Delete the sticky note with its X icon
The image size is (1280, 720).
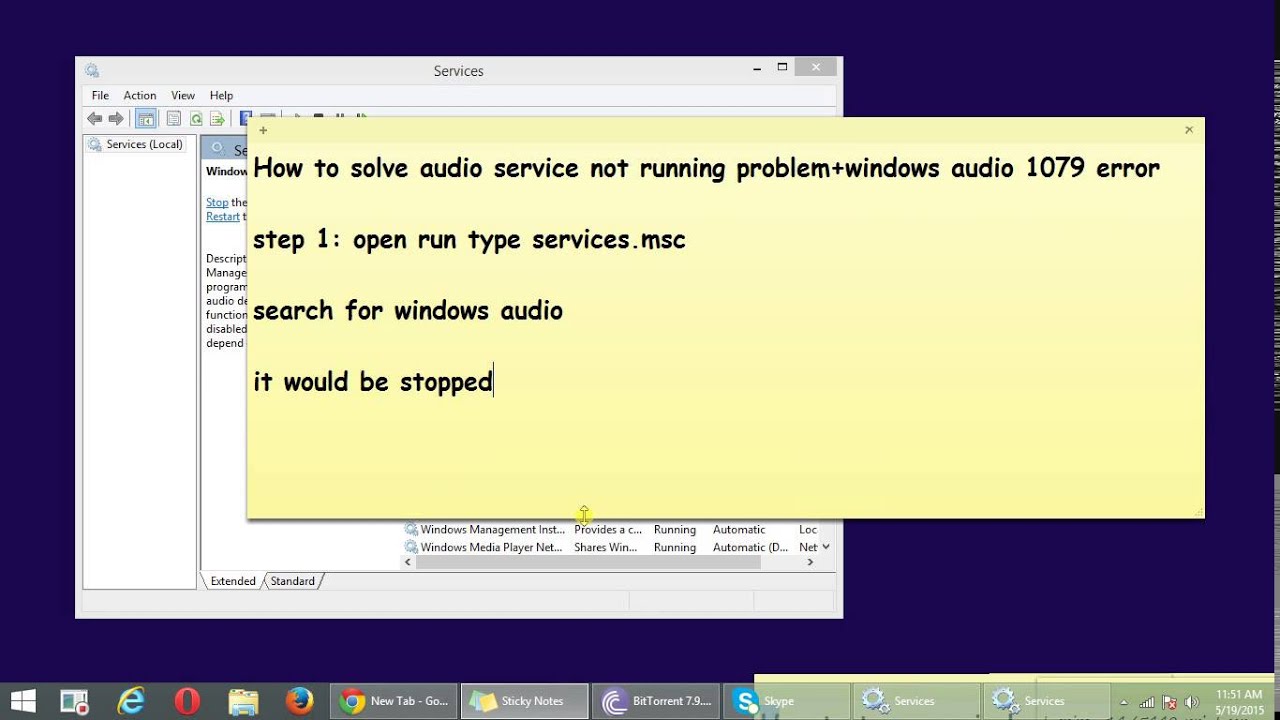point(1189,130)
